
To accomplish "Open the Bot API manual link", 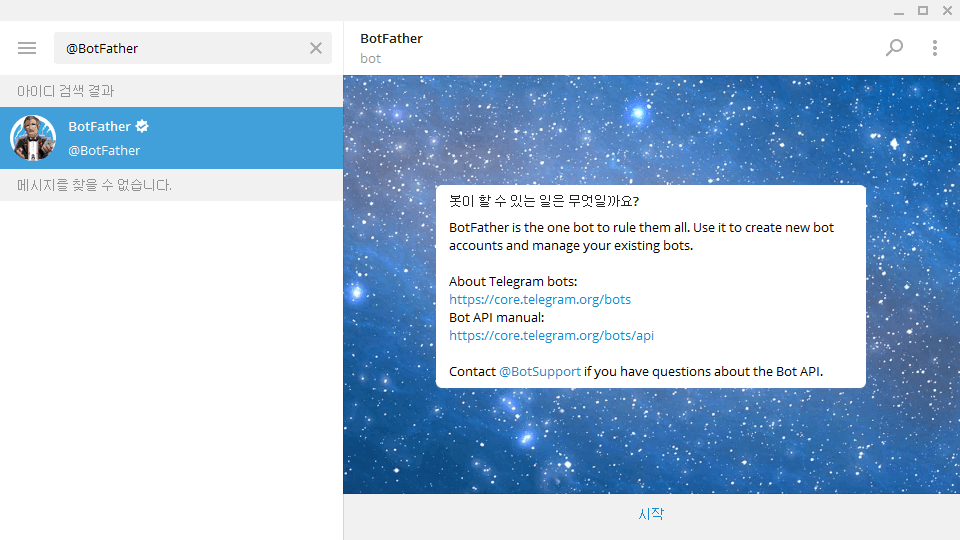I will click(x=551, y=335).
